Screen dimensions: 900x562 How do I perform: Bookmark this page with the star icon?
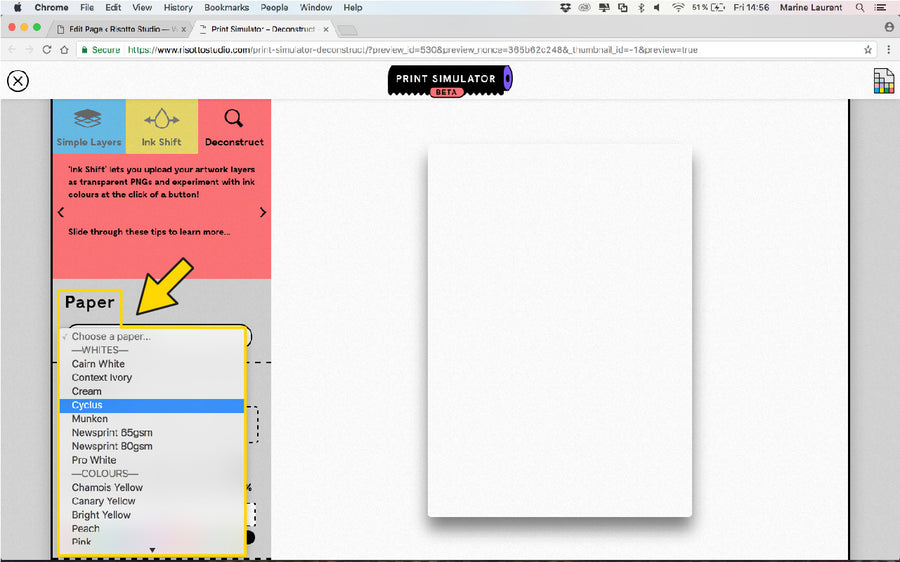pos(868,50)
